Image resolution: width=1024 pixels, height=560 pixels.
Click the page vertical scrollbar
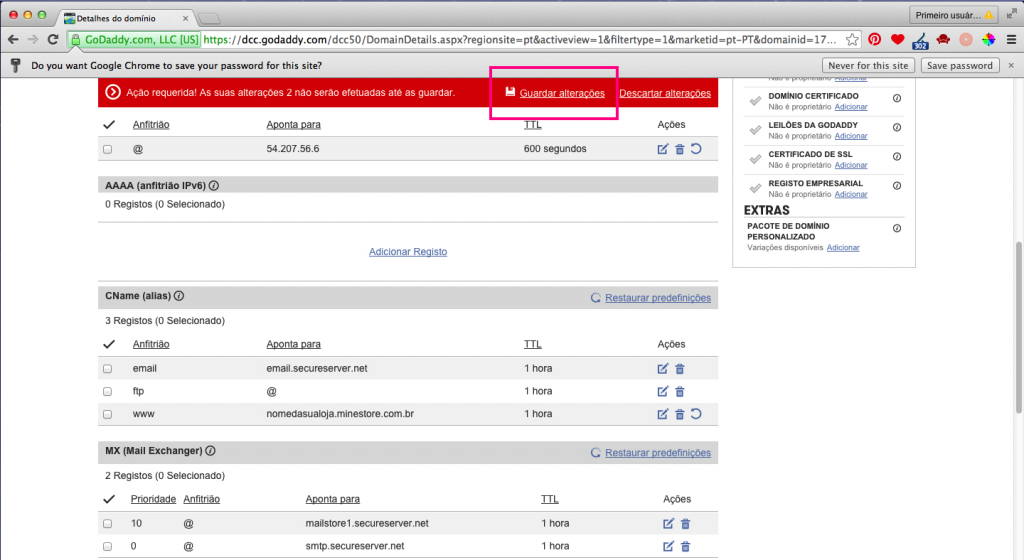coord(1019,326)
